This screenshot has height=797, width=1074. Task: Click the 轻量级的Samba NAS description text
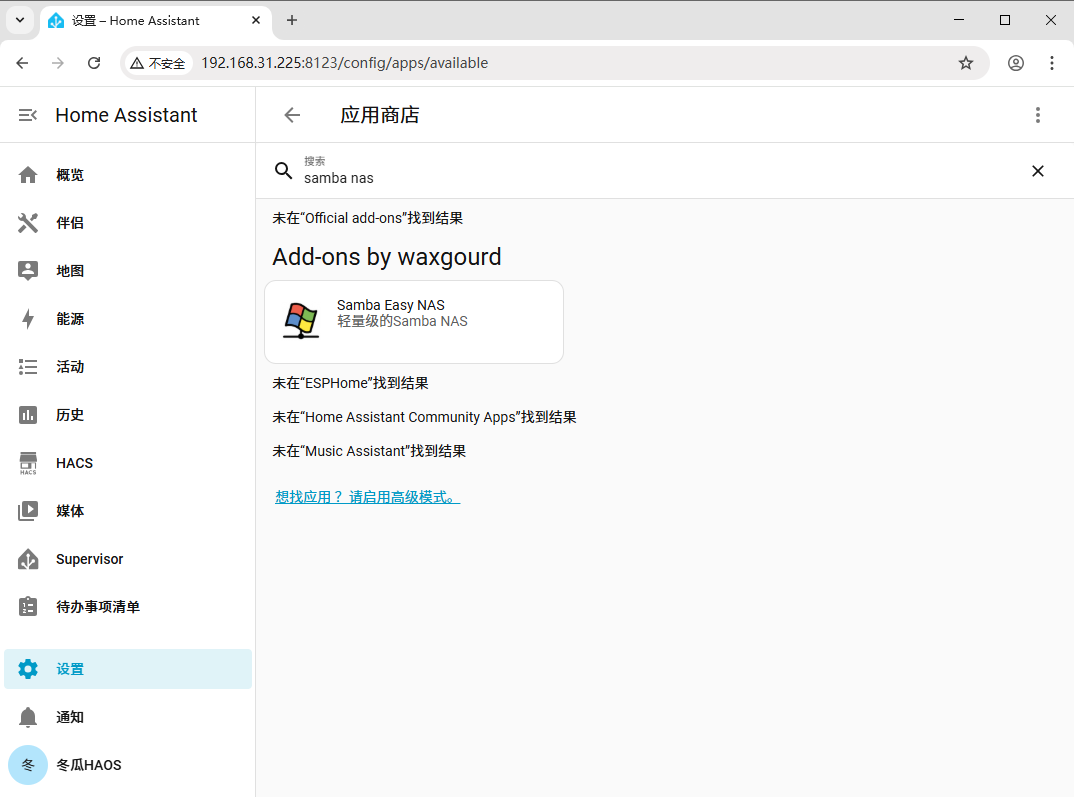click(x=402, y=322)
